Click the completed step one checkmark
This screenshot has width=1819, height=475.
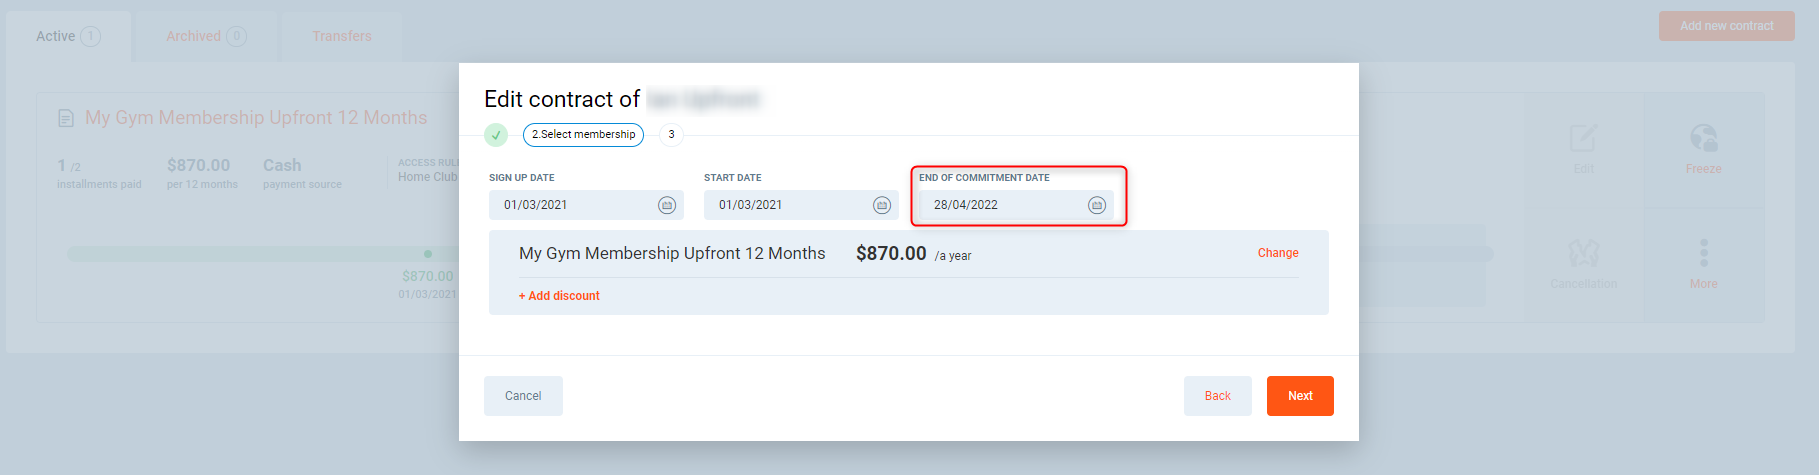(x=496, y=135)
